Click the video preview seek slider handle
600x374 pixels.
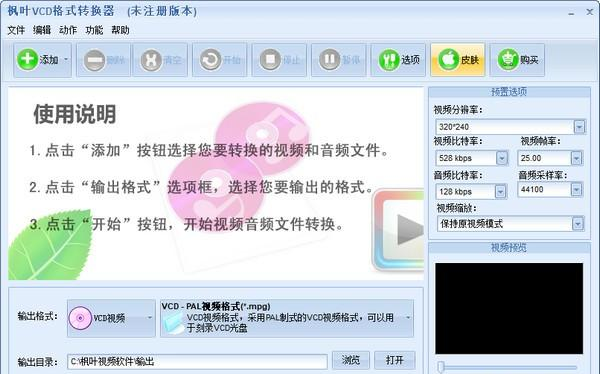pos(441,367)
